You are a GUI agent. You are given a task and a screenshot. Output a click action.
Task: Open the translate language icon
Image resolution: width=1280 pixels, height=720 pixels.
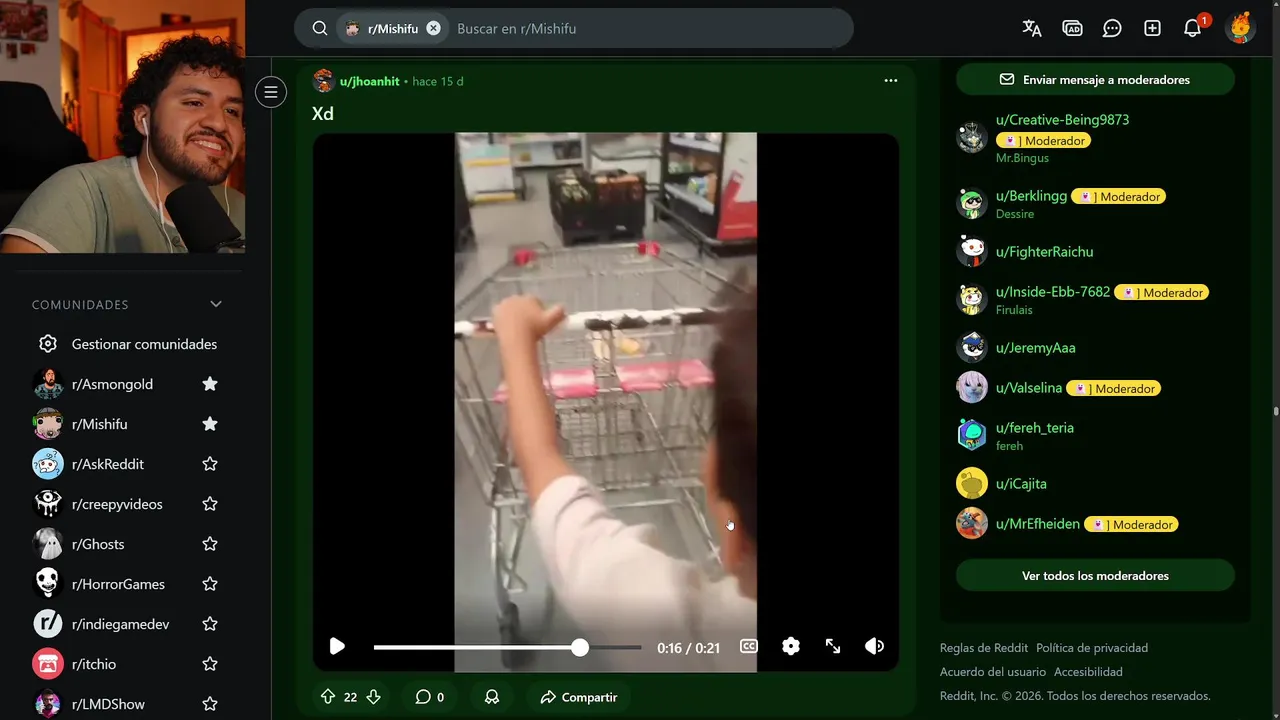(x=1032, y=28)
